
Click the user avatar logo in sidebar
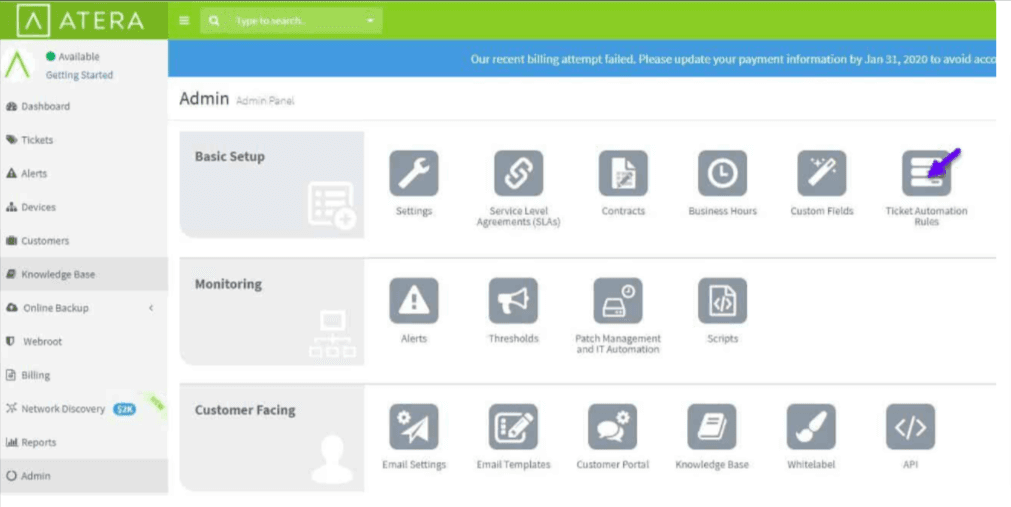(18, 64)
